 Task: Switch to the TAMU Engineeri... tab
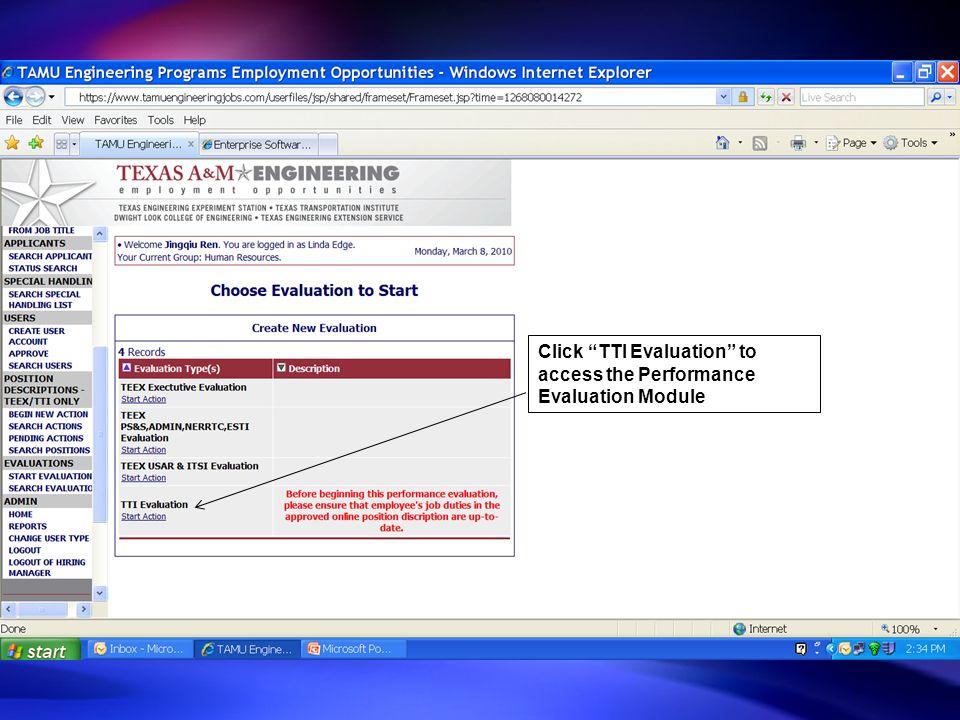pyautogui.click(x=137, y=144)
